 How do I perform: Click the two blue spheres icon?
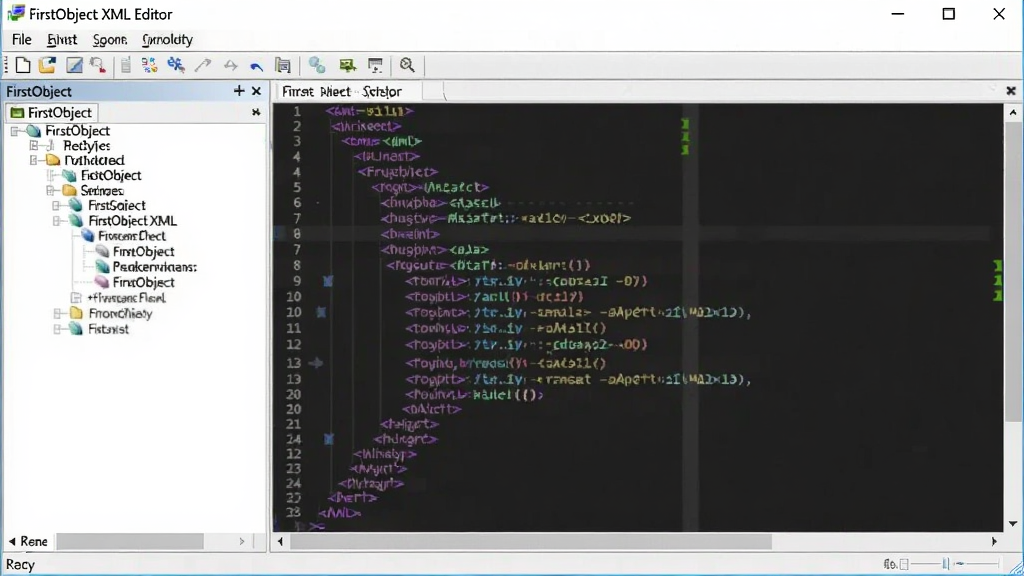[317, 65]
